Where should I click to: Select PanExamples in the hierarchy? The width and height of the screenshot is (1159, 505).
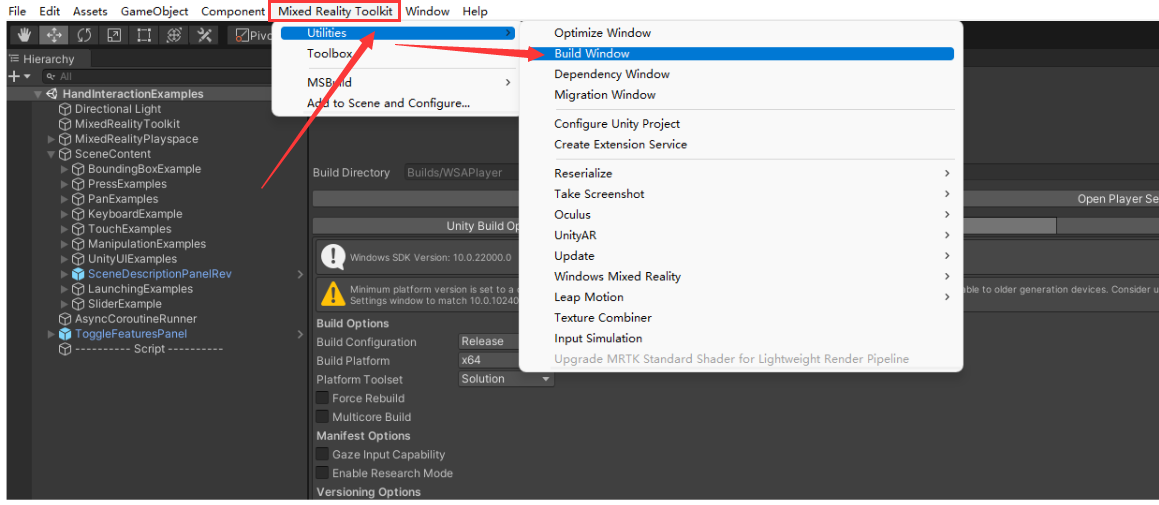coord(123,199)
